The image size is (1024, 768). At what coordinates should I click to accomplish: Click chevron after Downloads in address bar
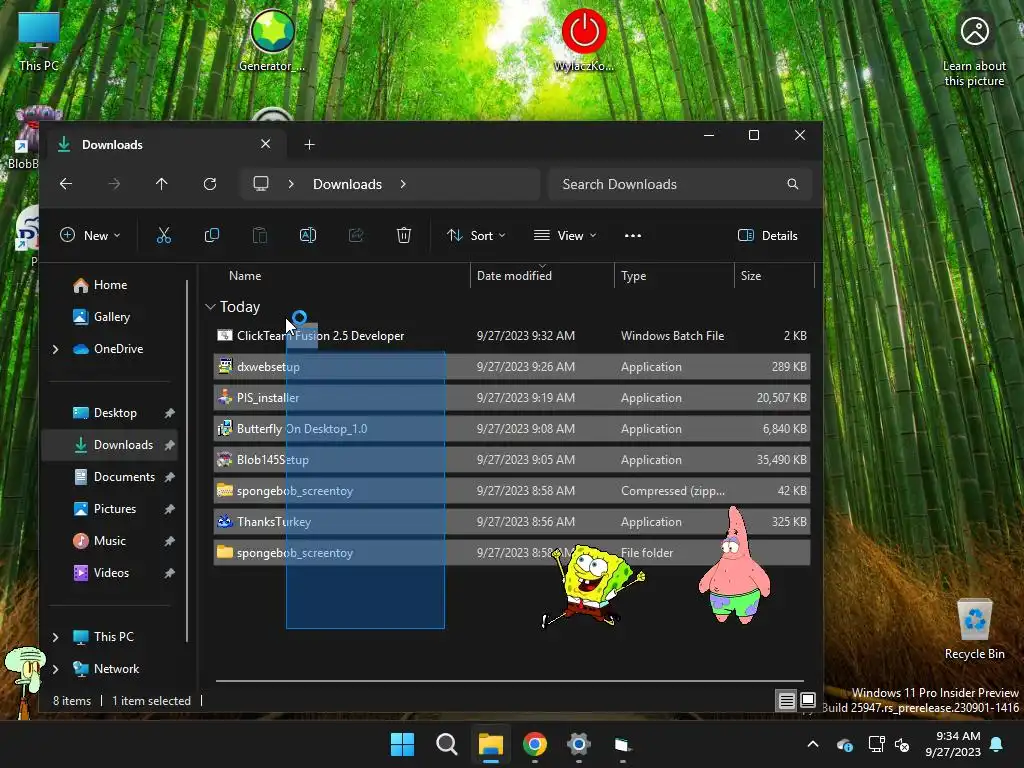coord(403,184)
